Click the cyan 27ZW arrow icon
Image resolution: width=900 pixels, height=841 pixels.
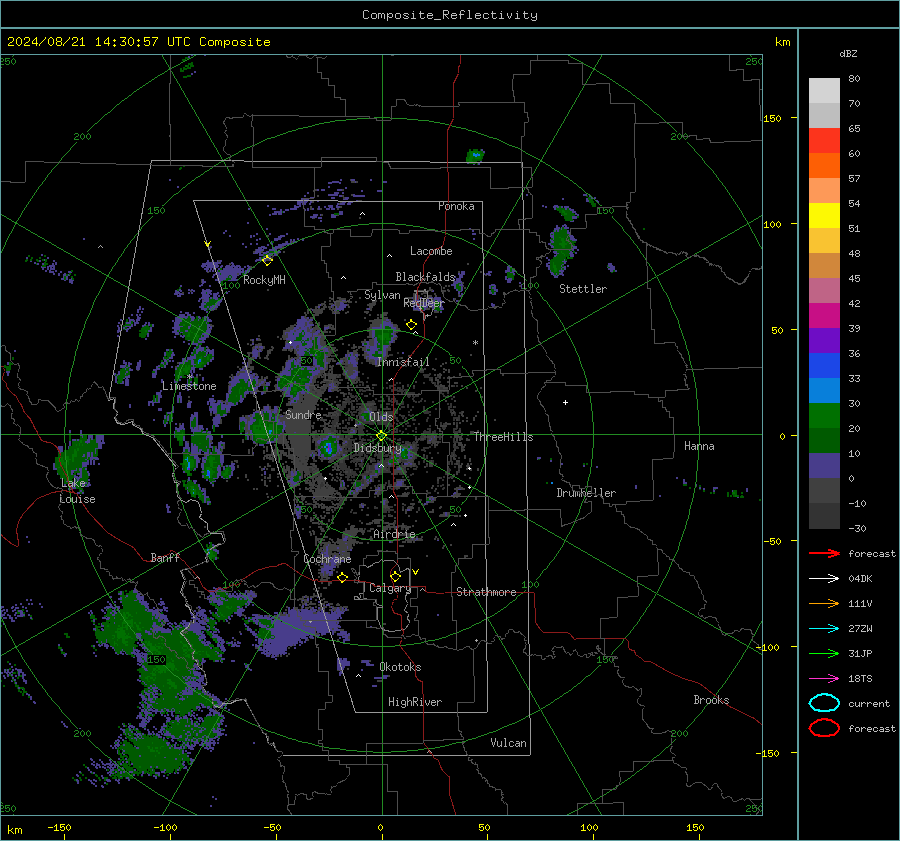[x=824, y=629]
